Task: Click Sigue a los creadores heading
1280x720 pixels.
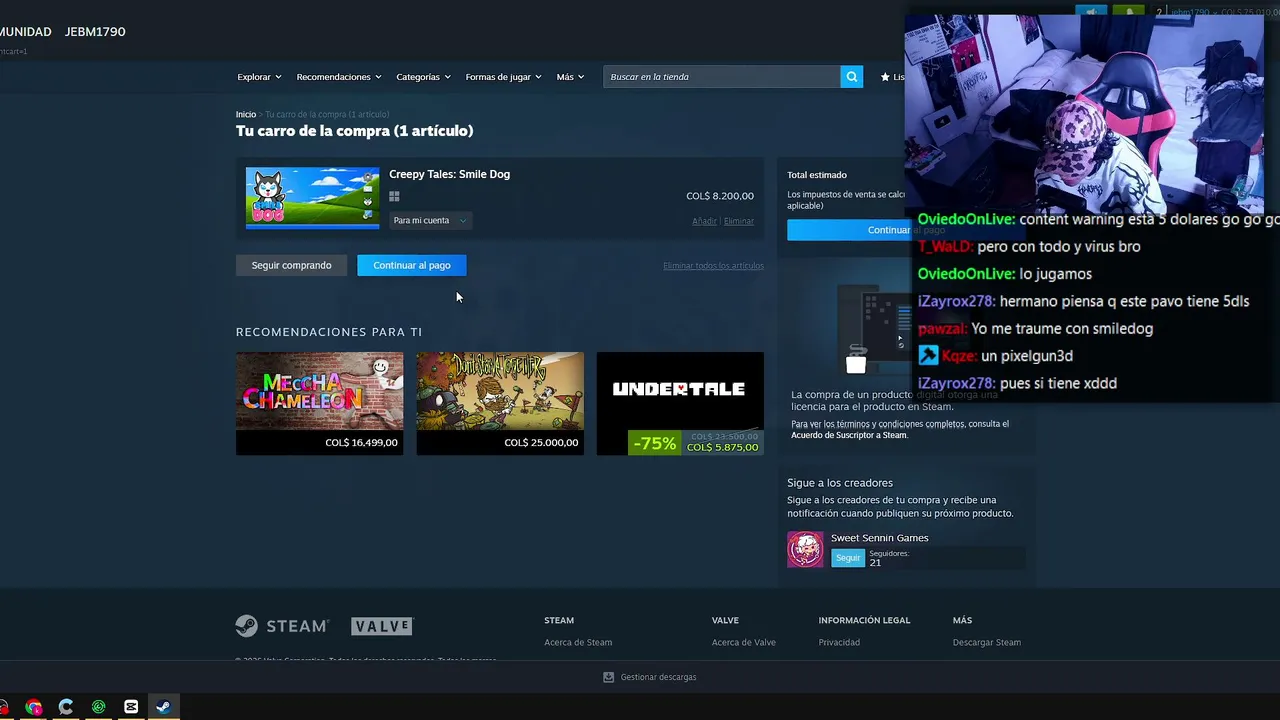Action: (840, 483)
